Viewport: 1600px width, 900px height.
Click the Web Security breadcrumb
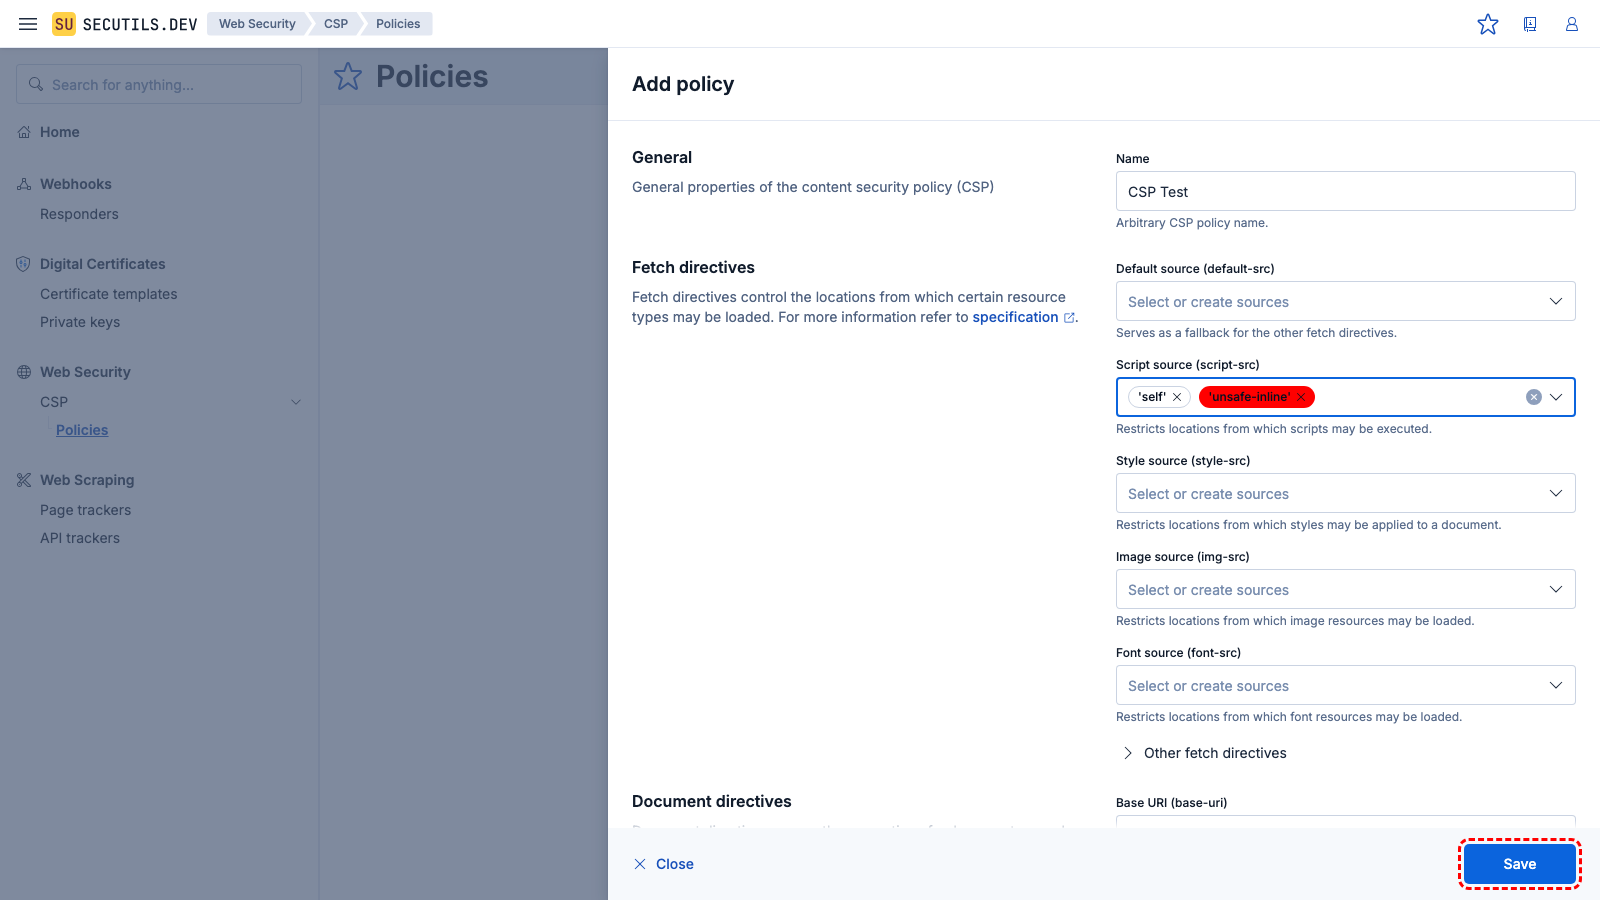pos(257,24)
